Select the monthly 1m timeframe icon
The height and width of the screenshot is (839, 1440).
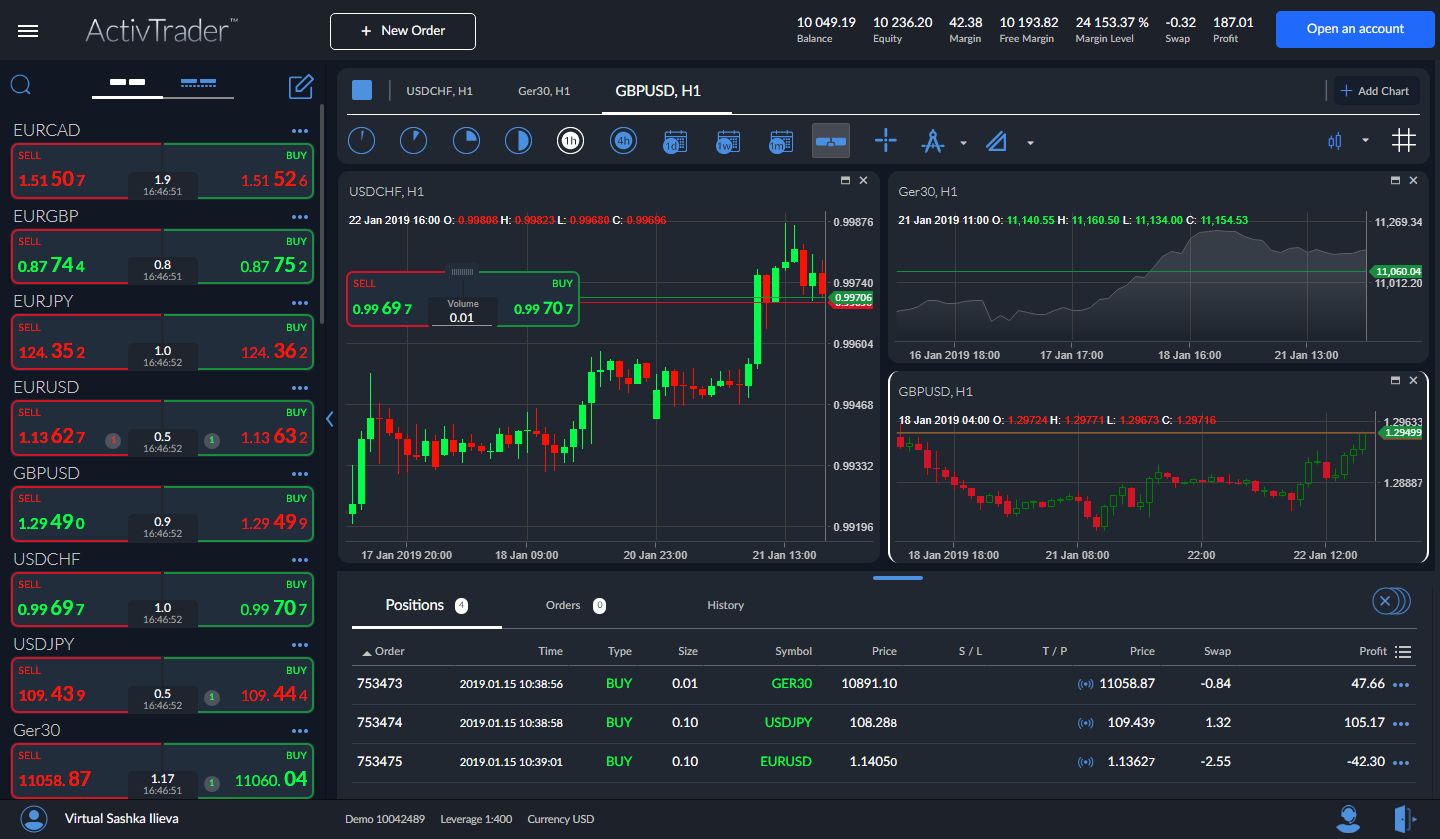point(781,141)
